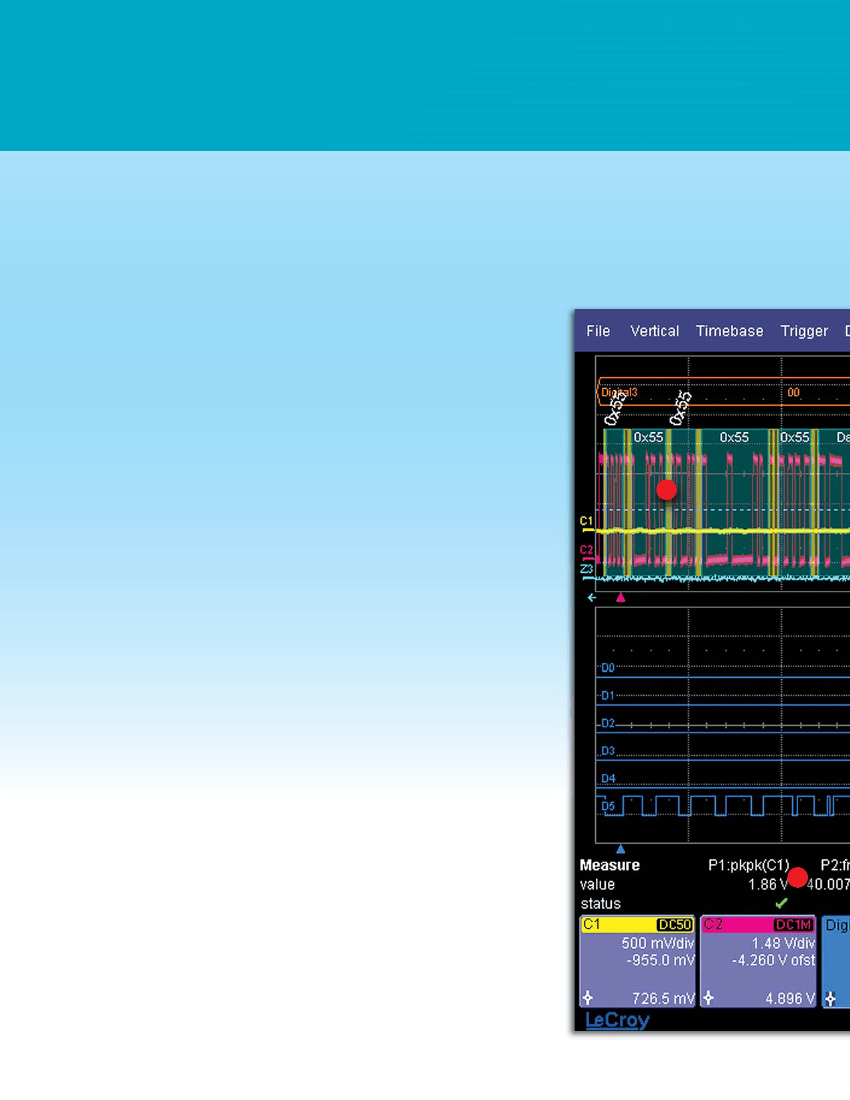Open the File menu
This screenshot has width=850, height=1100.
tap(598, 331)
